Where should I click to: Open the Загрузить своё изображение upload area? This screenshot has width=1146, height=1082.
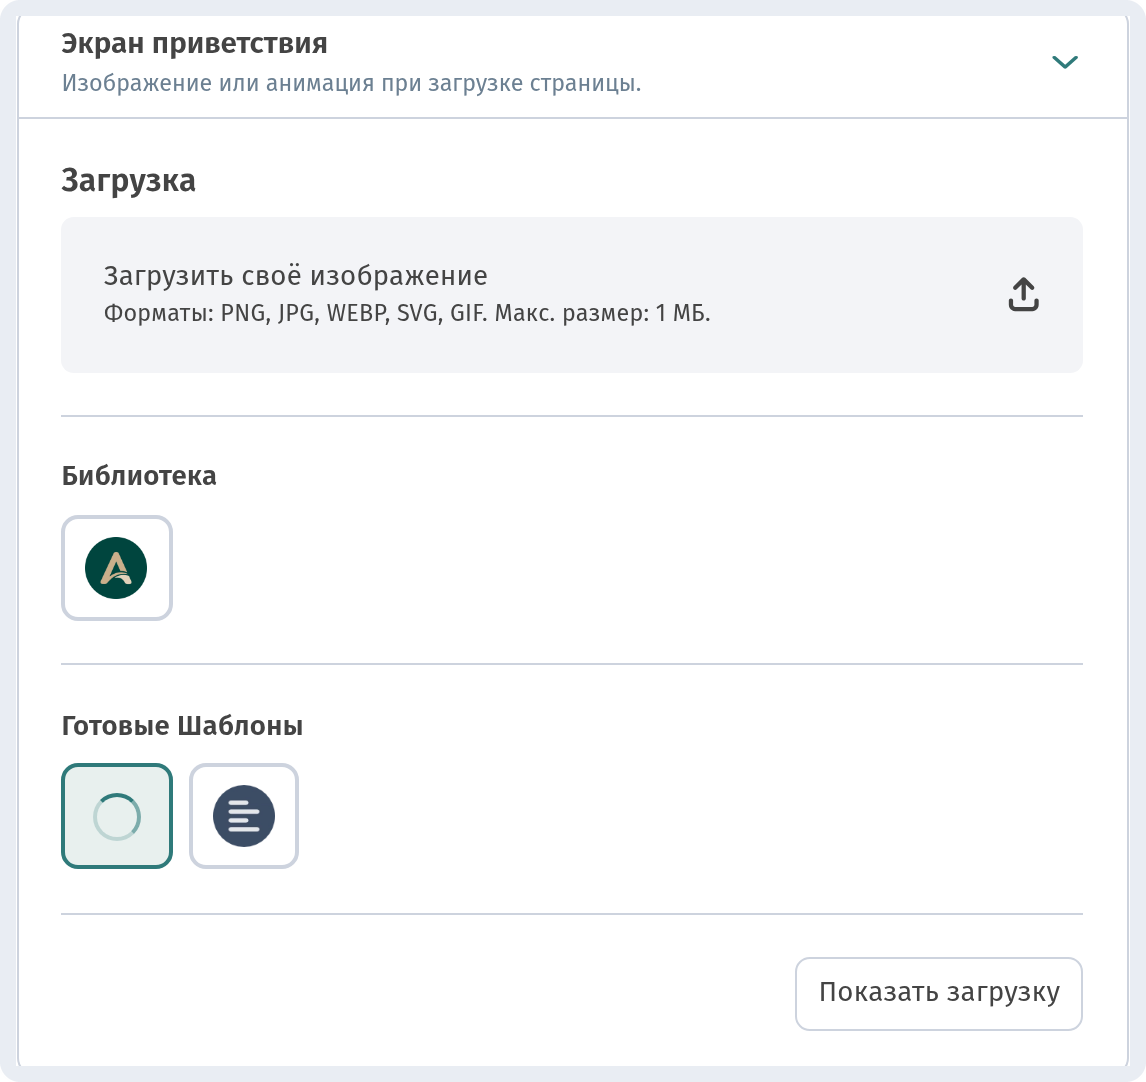coord(572,295)
